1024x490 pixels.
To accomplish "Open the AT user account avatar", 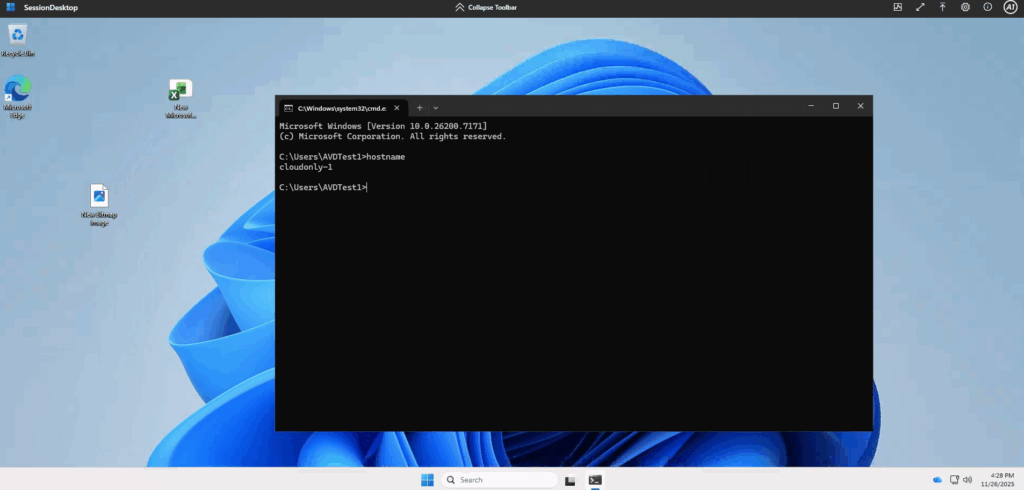I will point(1010,7).
